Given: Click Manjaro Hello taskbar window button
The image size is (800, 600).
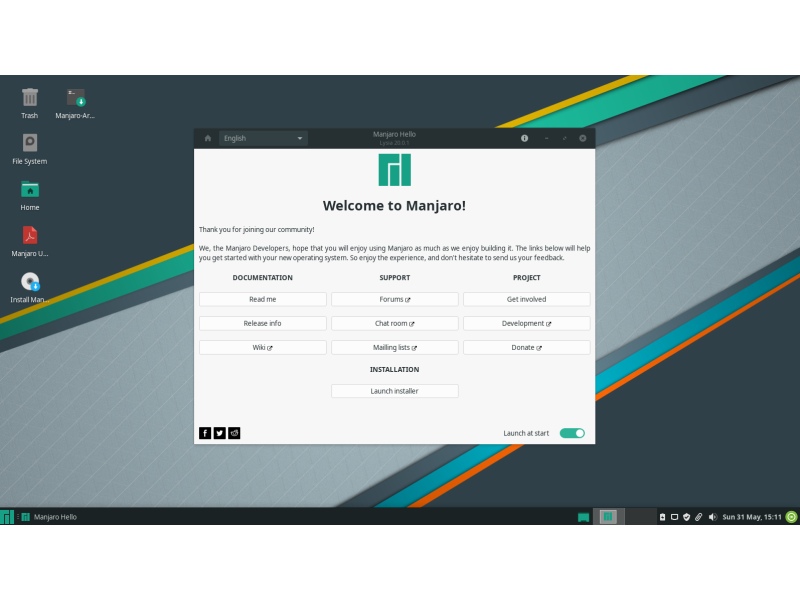Looking at the screenshot, I should point(49,517).
